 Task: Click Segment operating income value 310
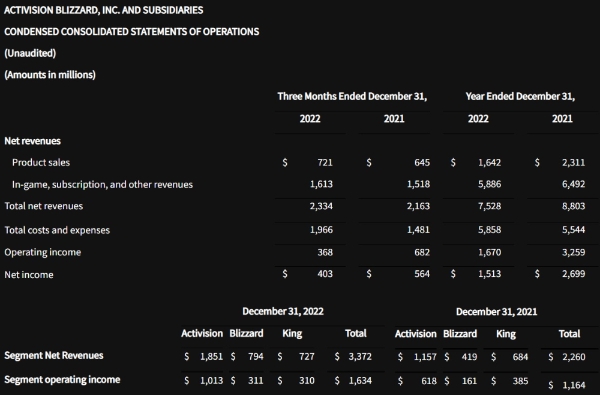tap(307, 381)
